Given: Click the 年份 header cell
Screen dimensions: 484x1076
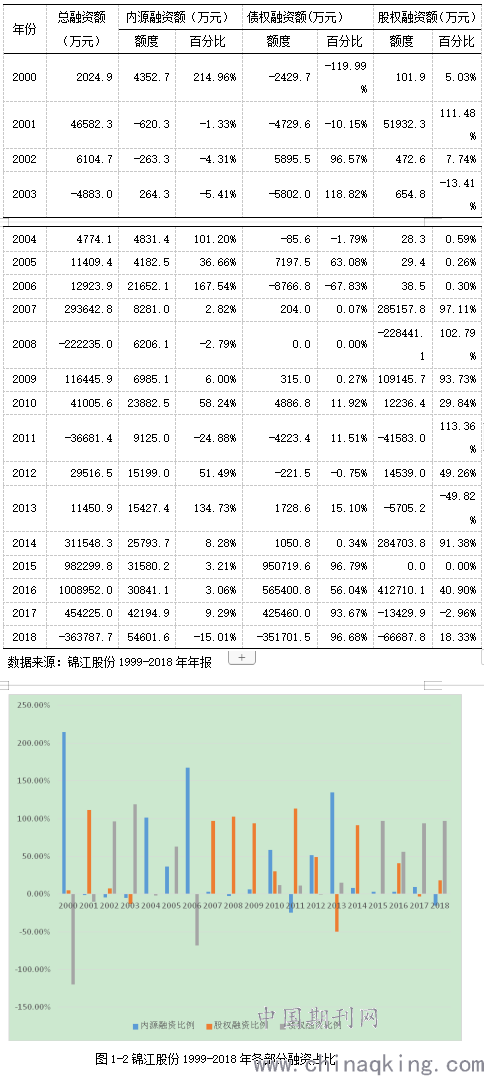Looking at the screenshot, I should click(x=25, y=28).
